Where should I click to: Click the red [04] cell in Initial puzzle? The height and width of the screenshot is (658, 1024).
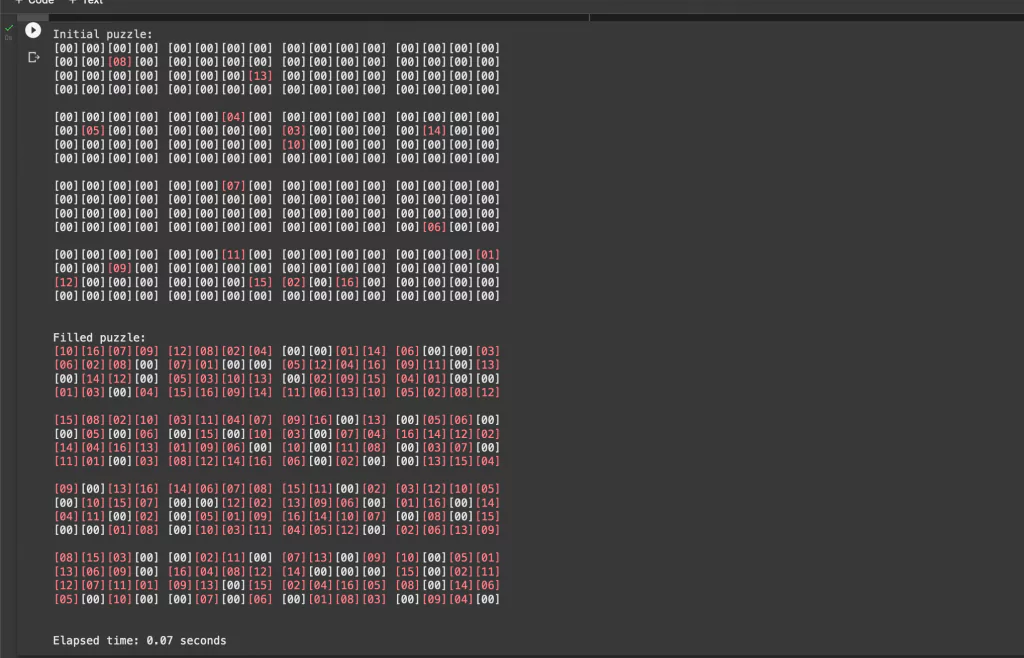point(233,117)
